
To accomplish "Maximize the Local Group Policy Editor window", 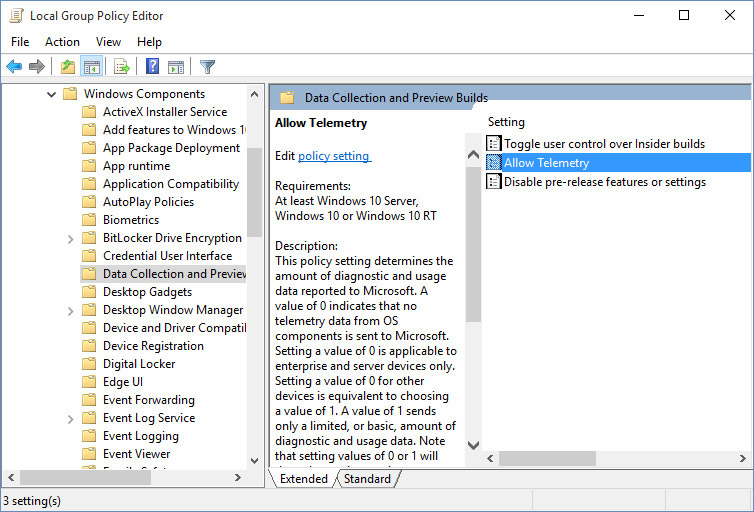I will pyautogui.click(x=683, y=15).
